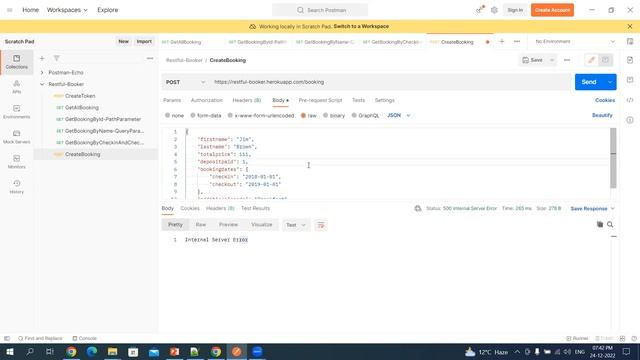Expand the Postman-Echo collection
The width and height of the screenshot is (640, 360).
click(x=42, y=72)
